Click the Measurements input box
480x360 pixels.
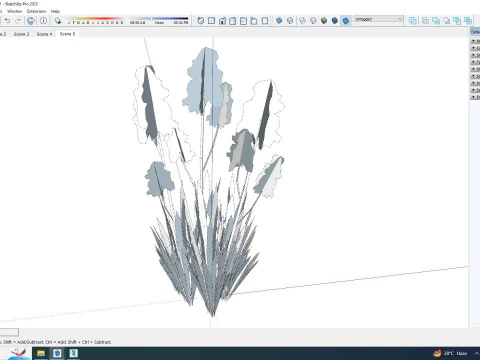point(9,332)
